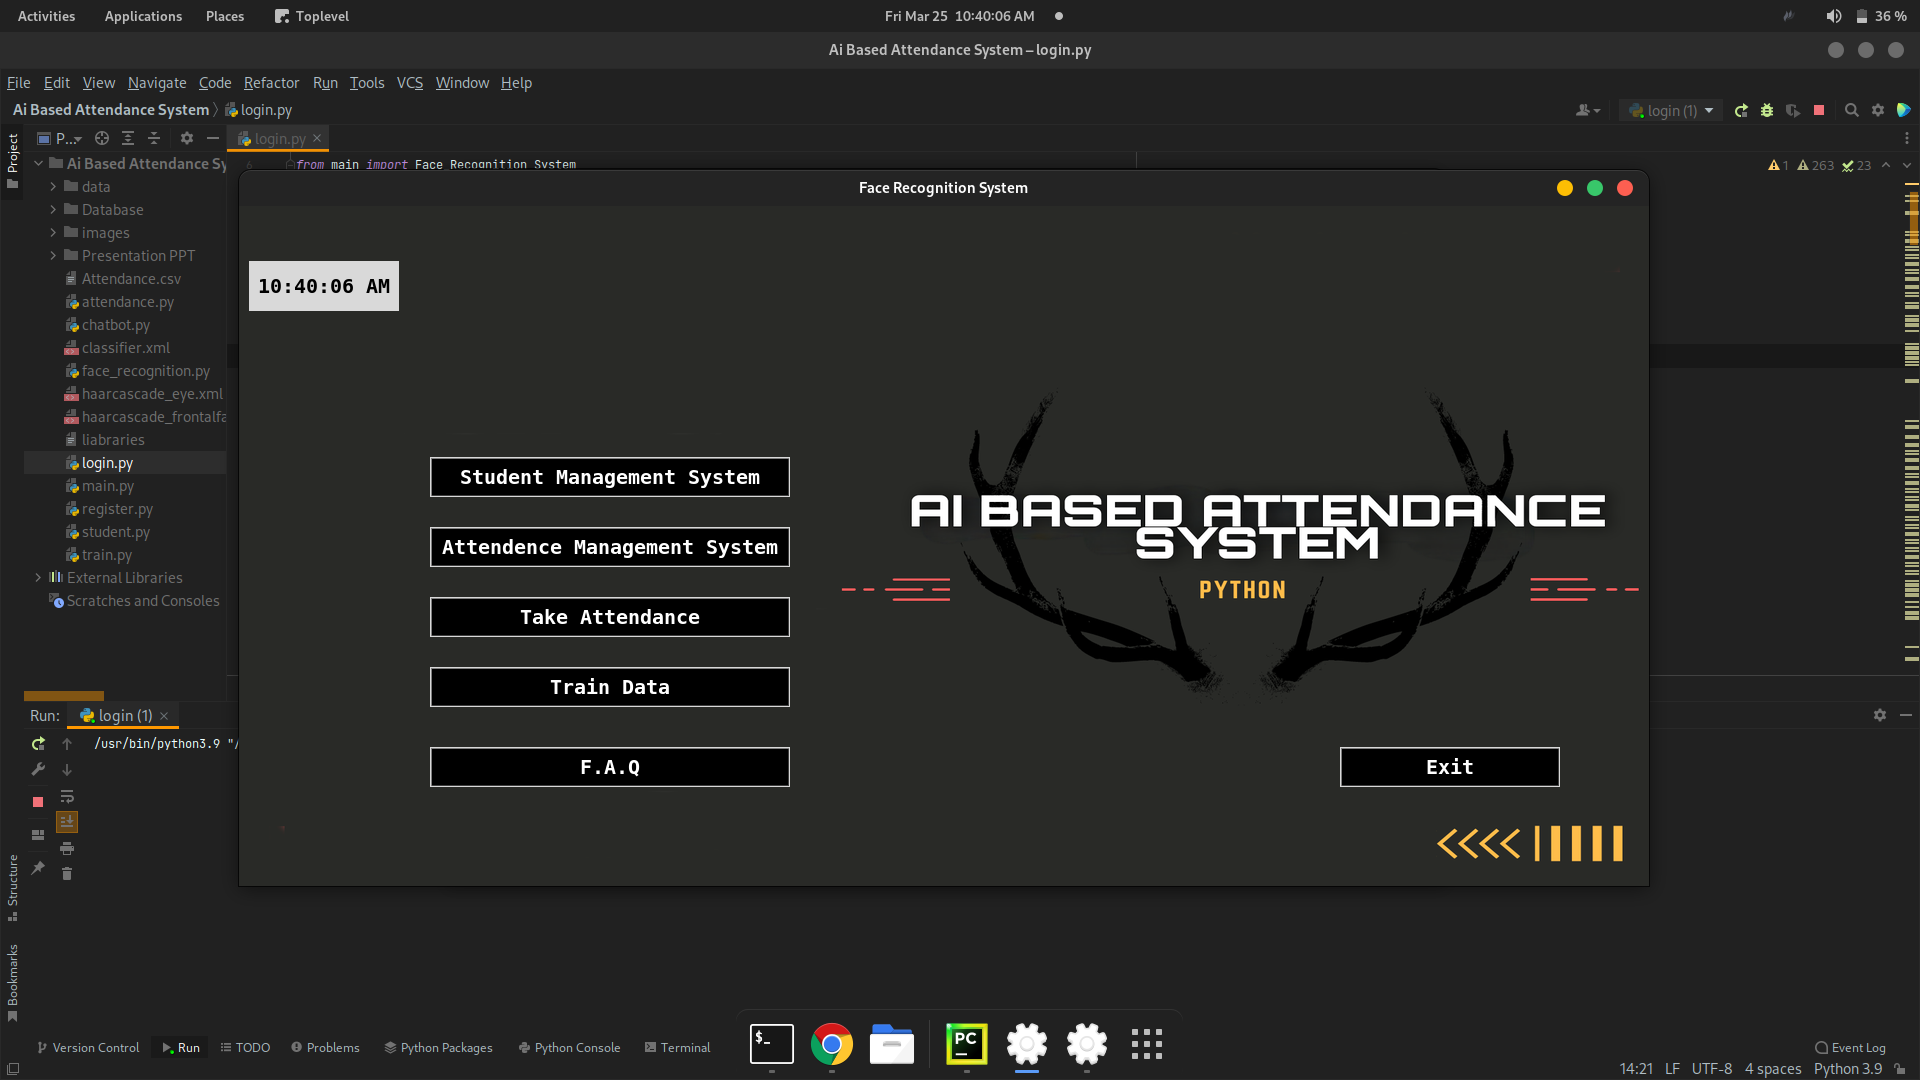Expand the Database folder in project tree

[53, 210]
